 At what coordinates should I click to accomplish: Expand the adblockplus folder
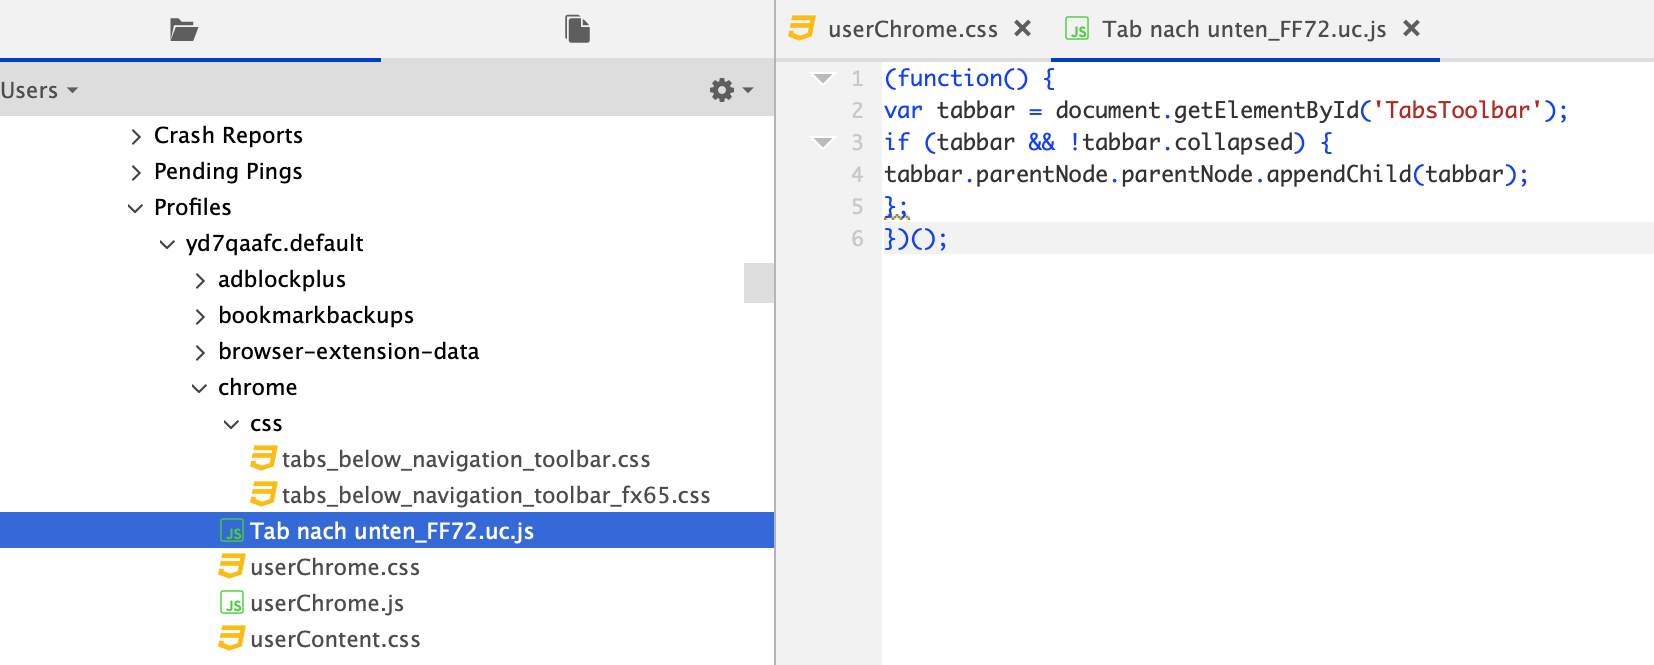pyautogui.click(x=200, y=280)
